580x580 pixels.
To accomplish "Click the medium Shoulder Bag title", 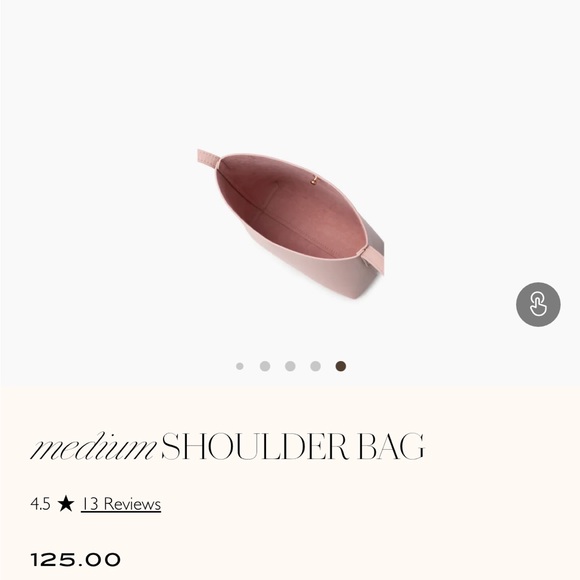I will 227,446.
